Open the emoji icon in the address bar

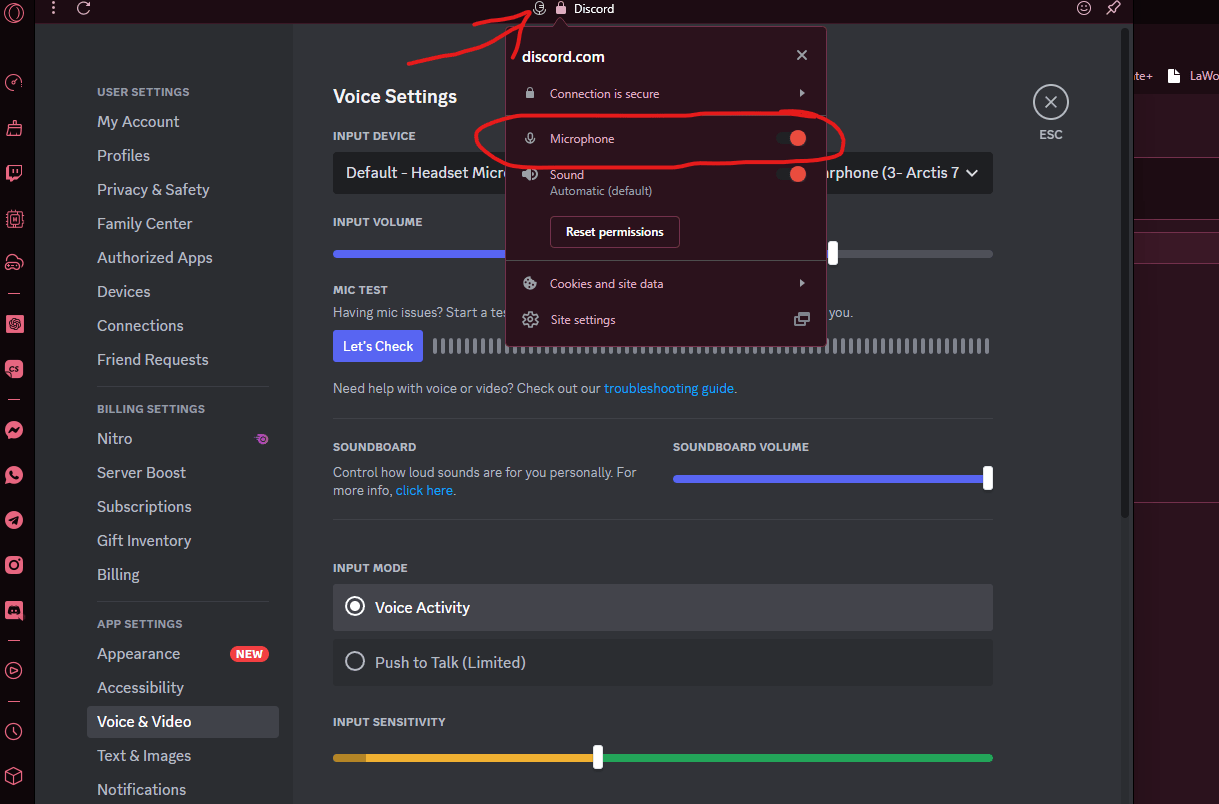click(1083, 8)
